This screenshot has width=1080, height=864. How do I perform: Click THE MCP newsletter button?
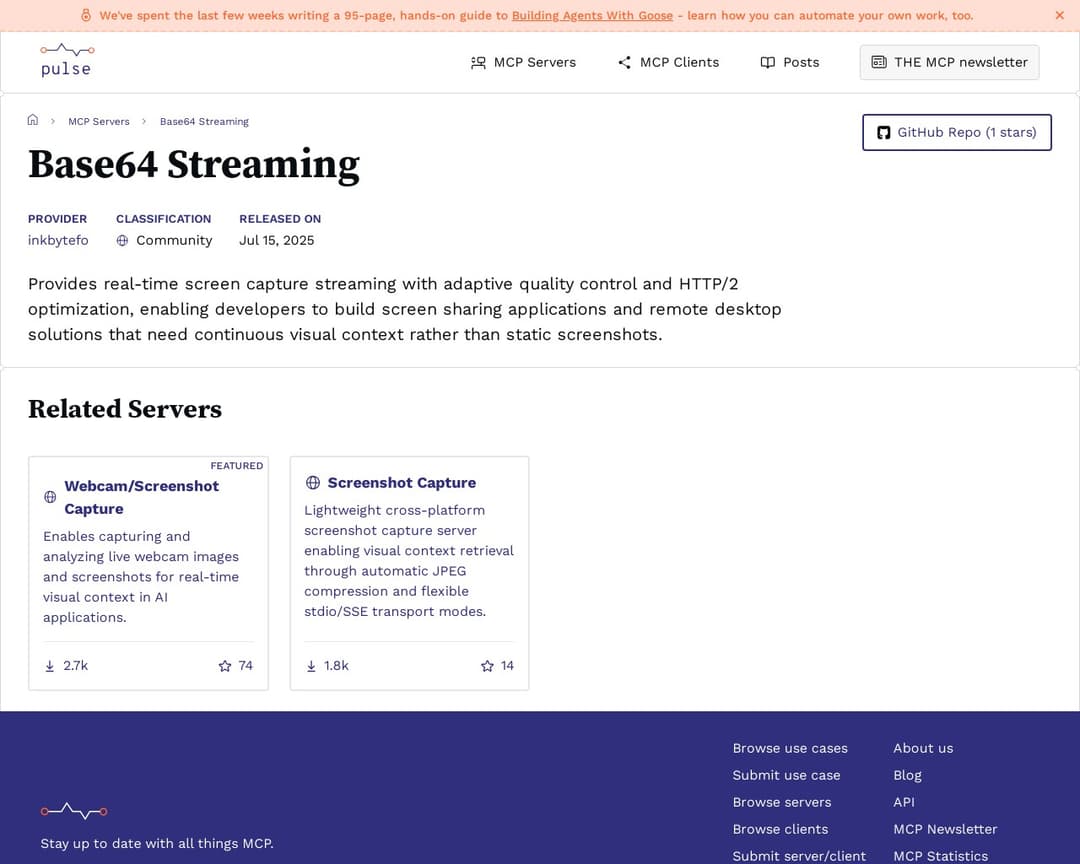click(x=949, y=62)
